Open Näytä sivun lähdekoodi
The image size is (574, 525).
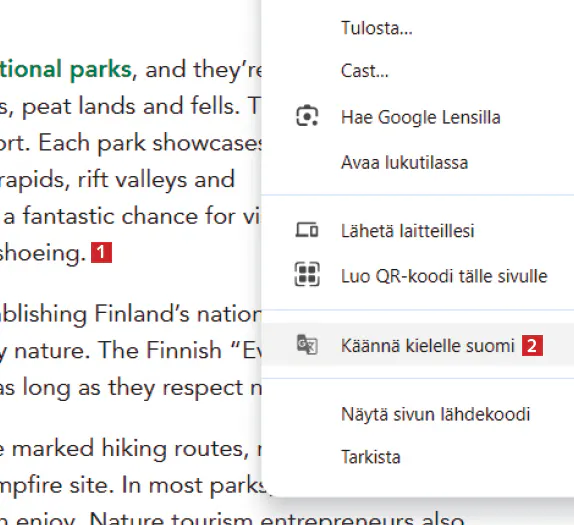point(417,414)
